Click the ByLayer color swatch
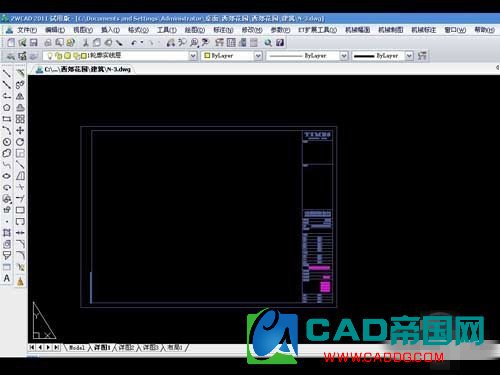Image resolution: width=500 pixels, height=375 pixels. point(207,56)
